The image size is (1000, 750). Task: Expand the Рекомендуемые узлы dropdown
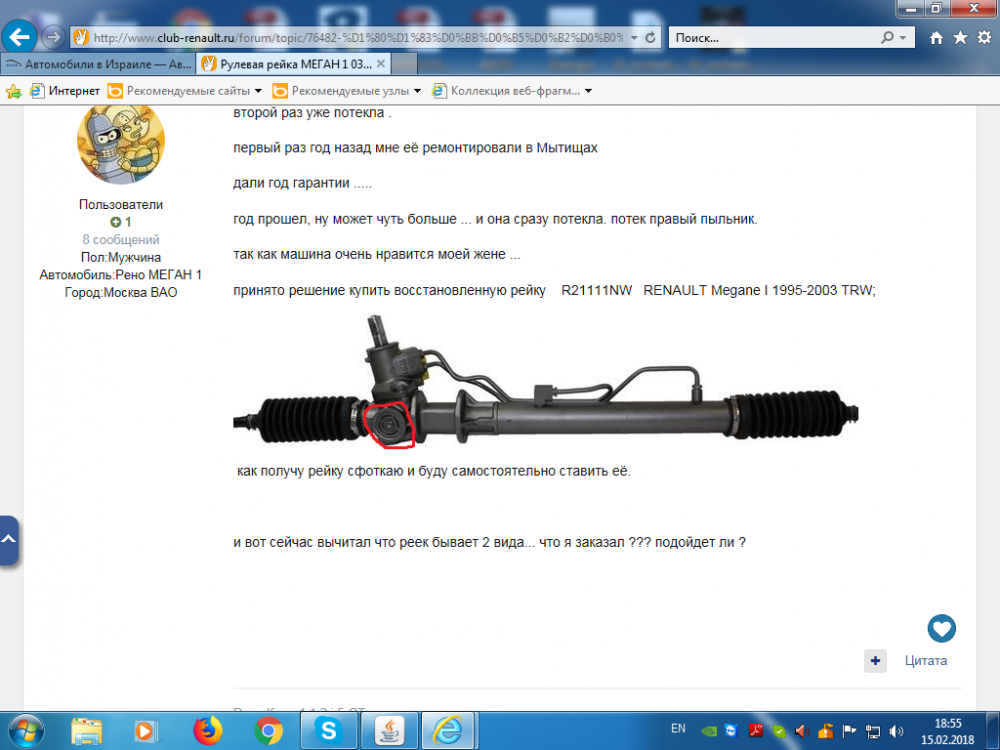(417, 91)
